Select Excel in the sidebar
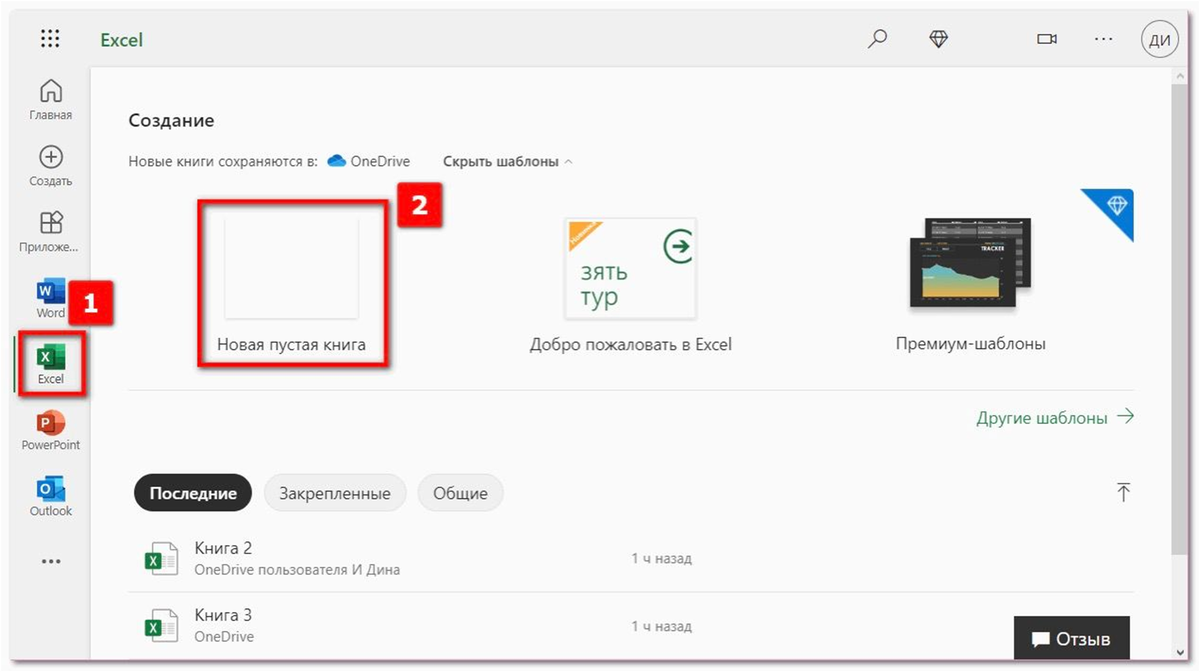1200x672 pixels. (x=50, y=364)
